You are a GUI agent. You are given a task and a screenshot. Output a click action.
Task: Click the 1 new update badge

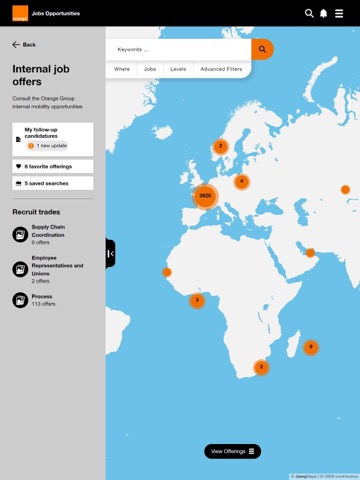click(x=47, y=146)
